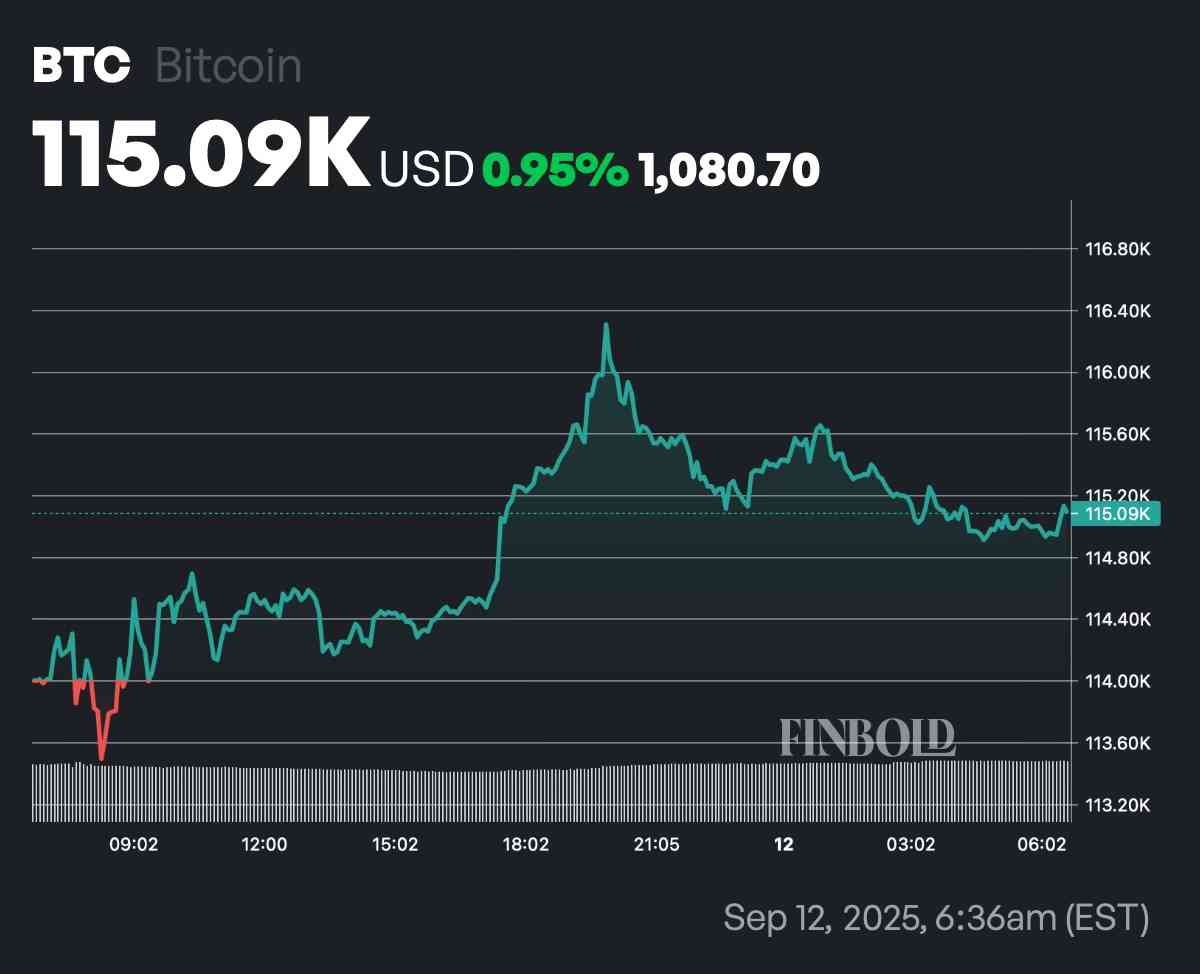Select the 21:05 time axis marker
The height and width of the screenshot is (974, 1200).
pos(656,845)
